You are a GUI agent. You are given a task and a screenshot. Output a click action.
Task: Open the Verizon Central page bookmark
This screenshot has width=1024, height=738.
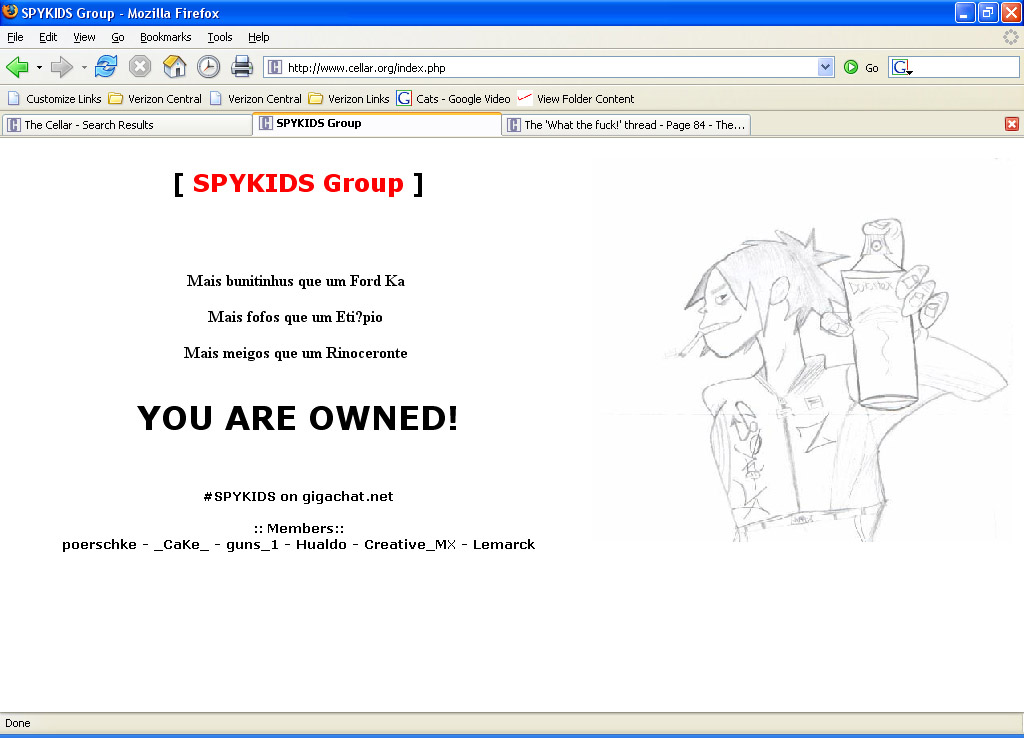click(255, 99)
